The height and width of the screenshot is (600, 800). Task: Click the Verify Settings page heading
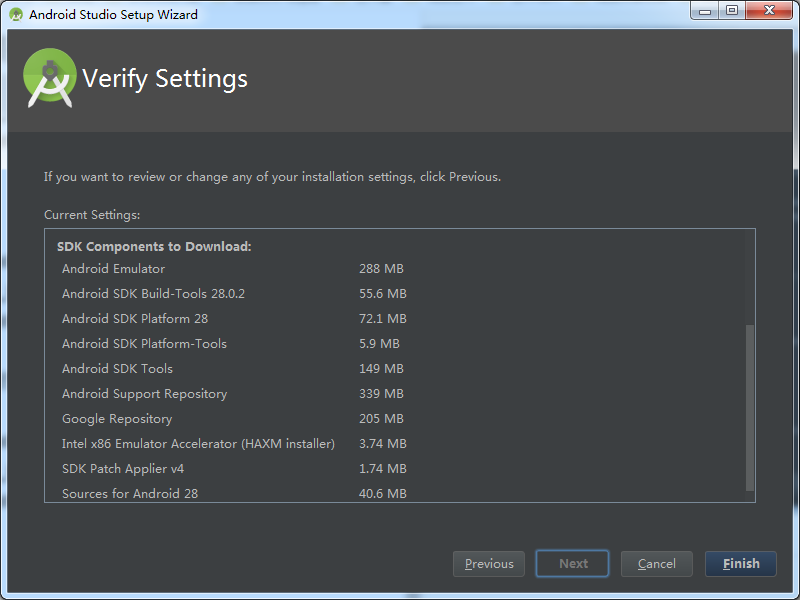coord(165,79)
